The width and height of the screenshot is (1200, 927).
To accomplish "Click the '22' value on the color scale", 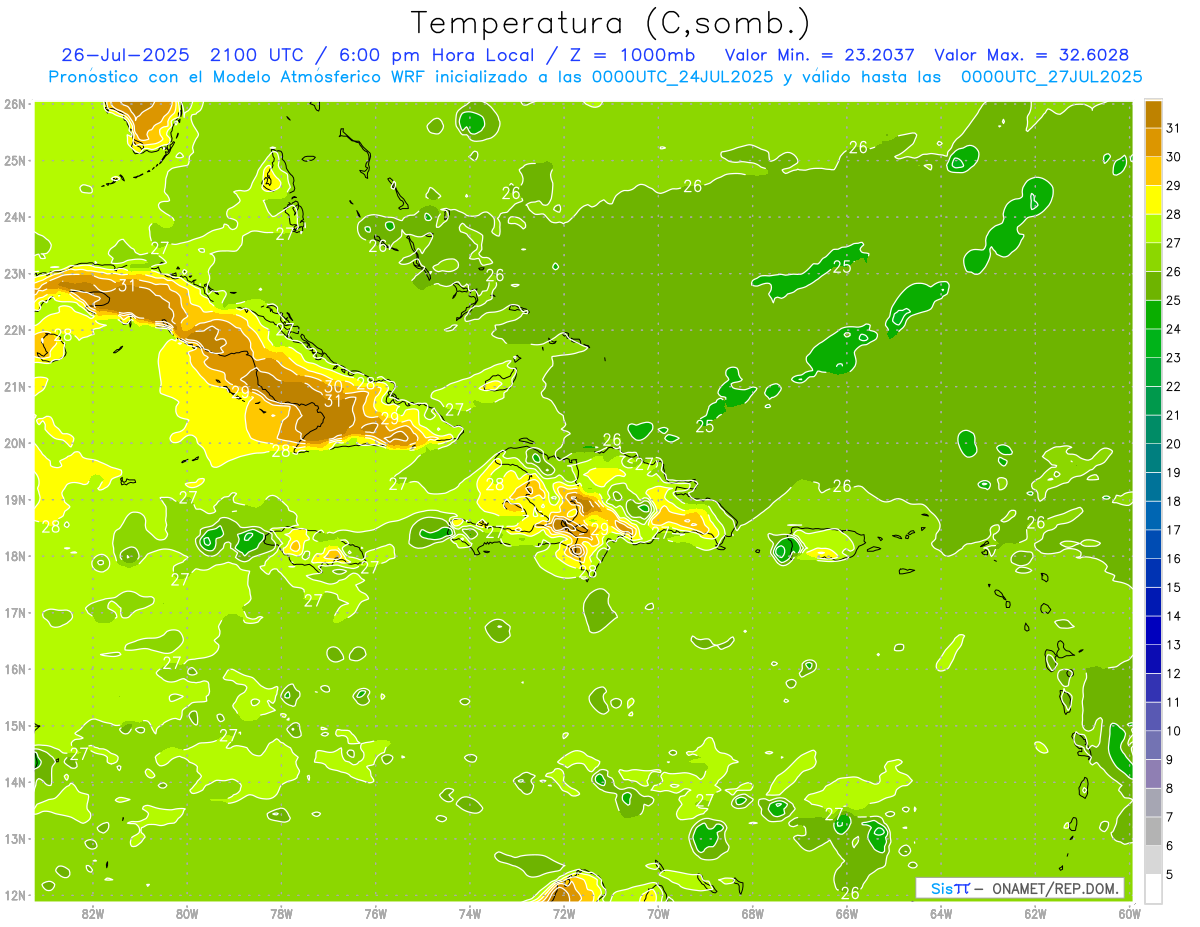I will click(x=1174, y=387).
